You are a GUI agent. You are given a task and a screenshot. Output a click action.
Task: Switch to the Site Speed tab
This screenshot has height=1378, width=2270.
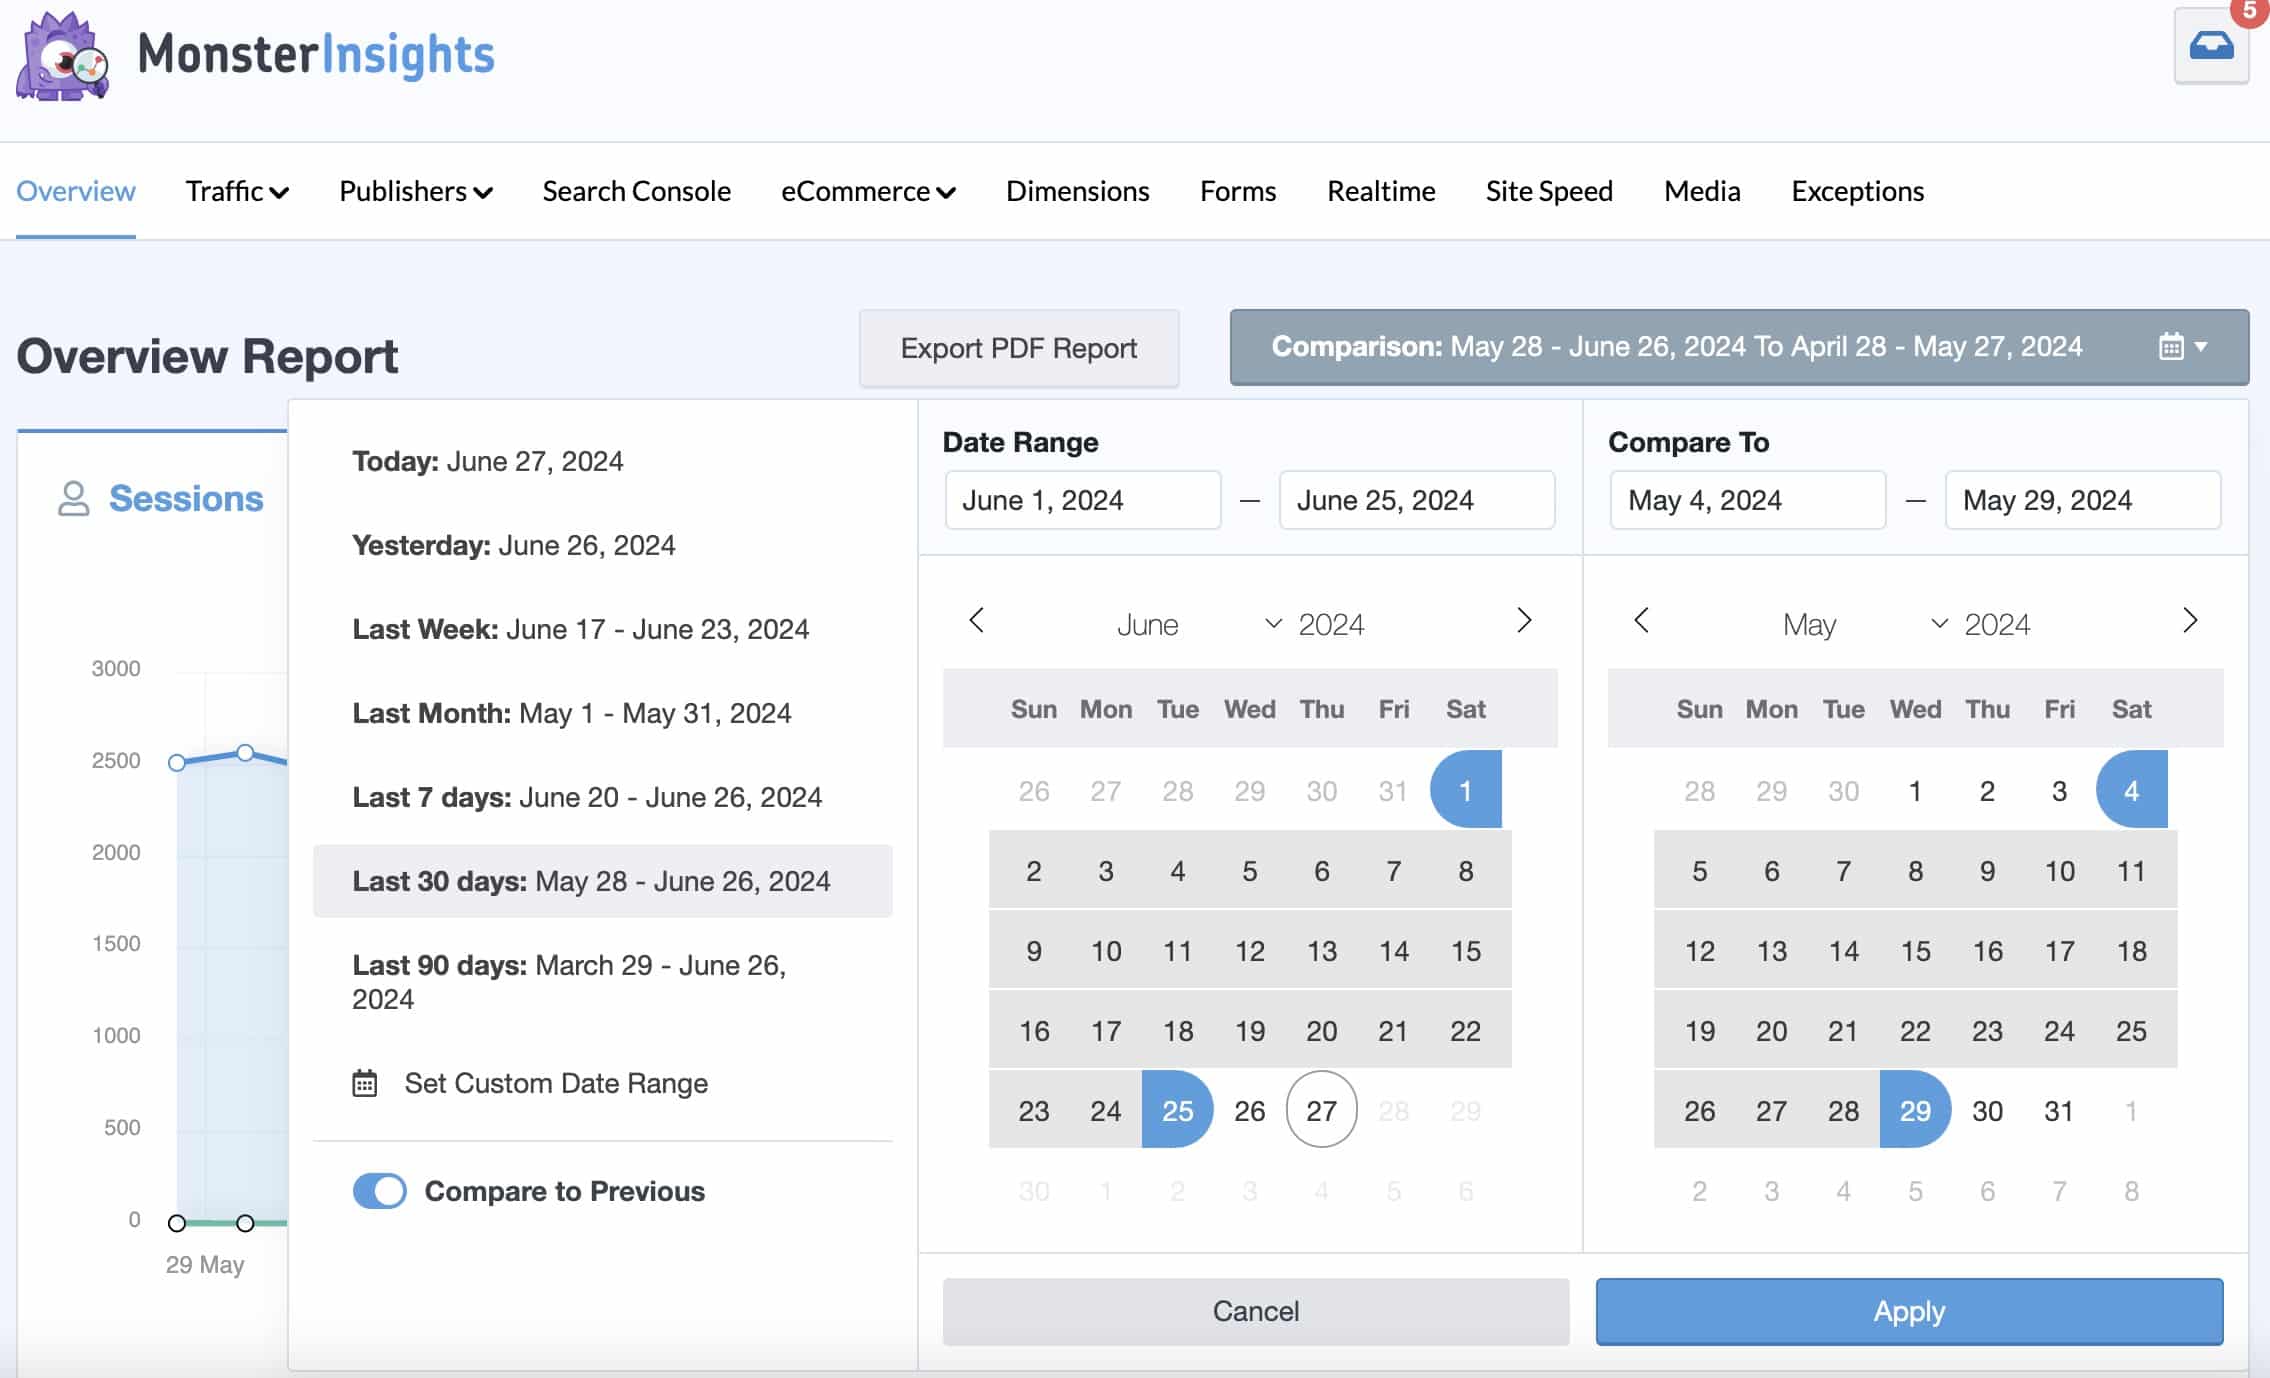point(1548,191)
